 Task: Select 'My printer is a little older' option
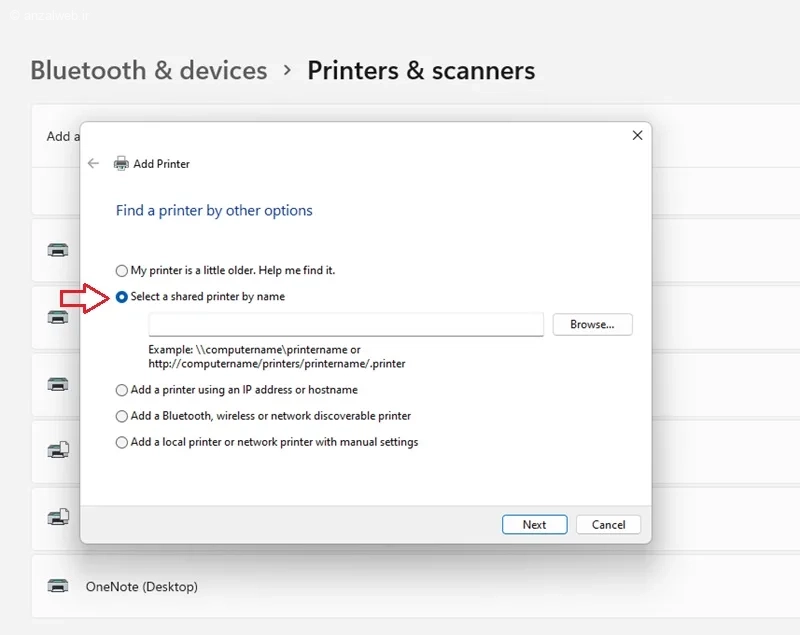121,270
